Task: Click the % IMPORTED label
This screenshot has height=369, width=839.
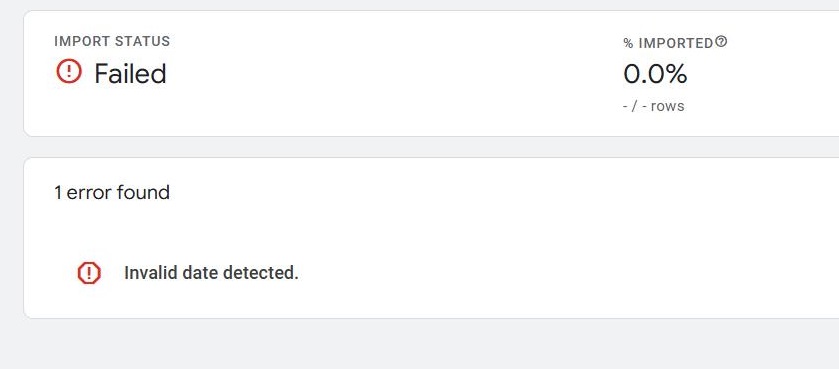Action: 668,43
